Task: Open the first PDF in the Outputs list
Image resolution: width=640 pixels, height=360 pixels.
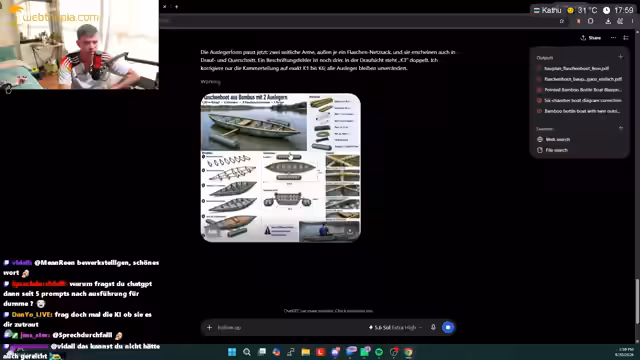Action: pos(576,69)
